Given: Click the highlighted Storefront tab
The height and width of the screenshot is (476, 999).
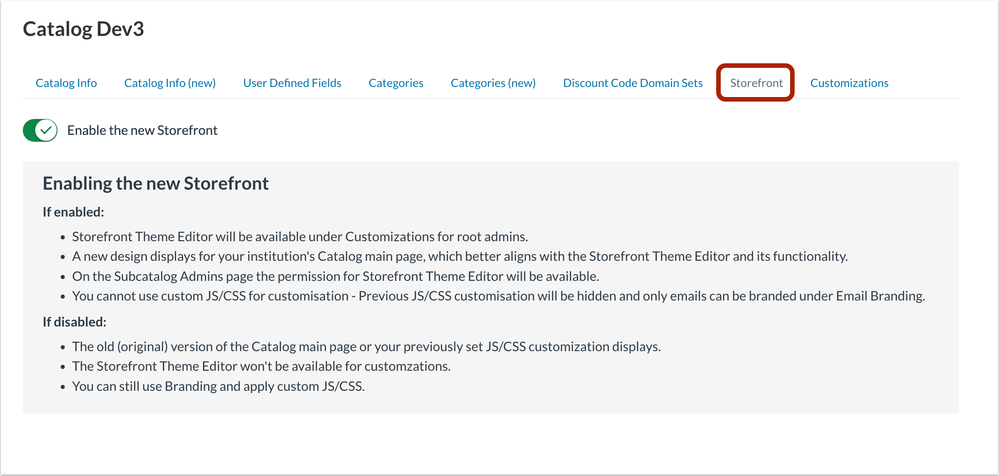Looking at the screenshot, I should (756, 83).
